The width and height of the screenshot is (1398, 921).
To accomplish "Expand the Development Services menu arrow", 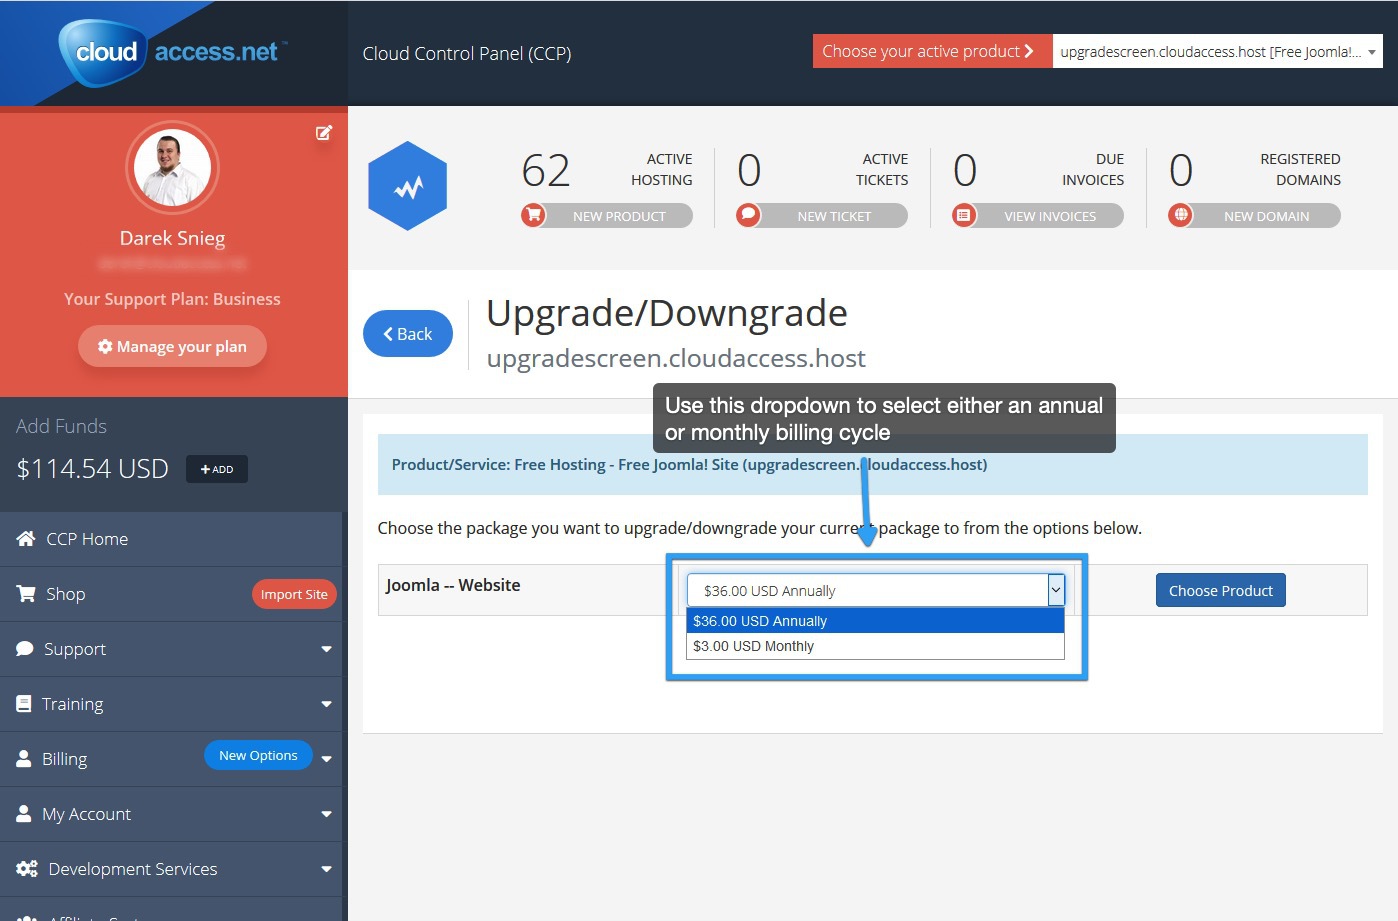I will point(326,869).
